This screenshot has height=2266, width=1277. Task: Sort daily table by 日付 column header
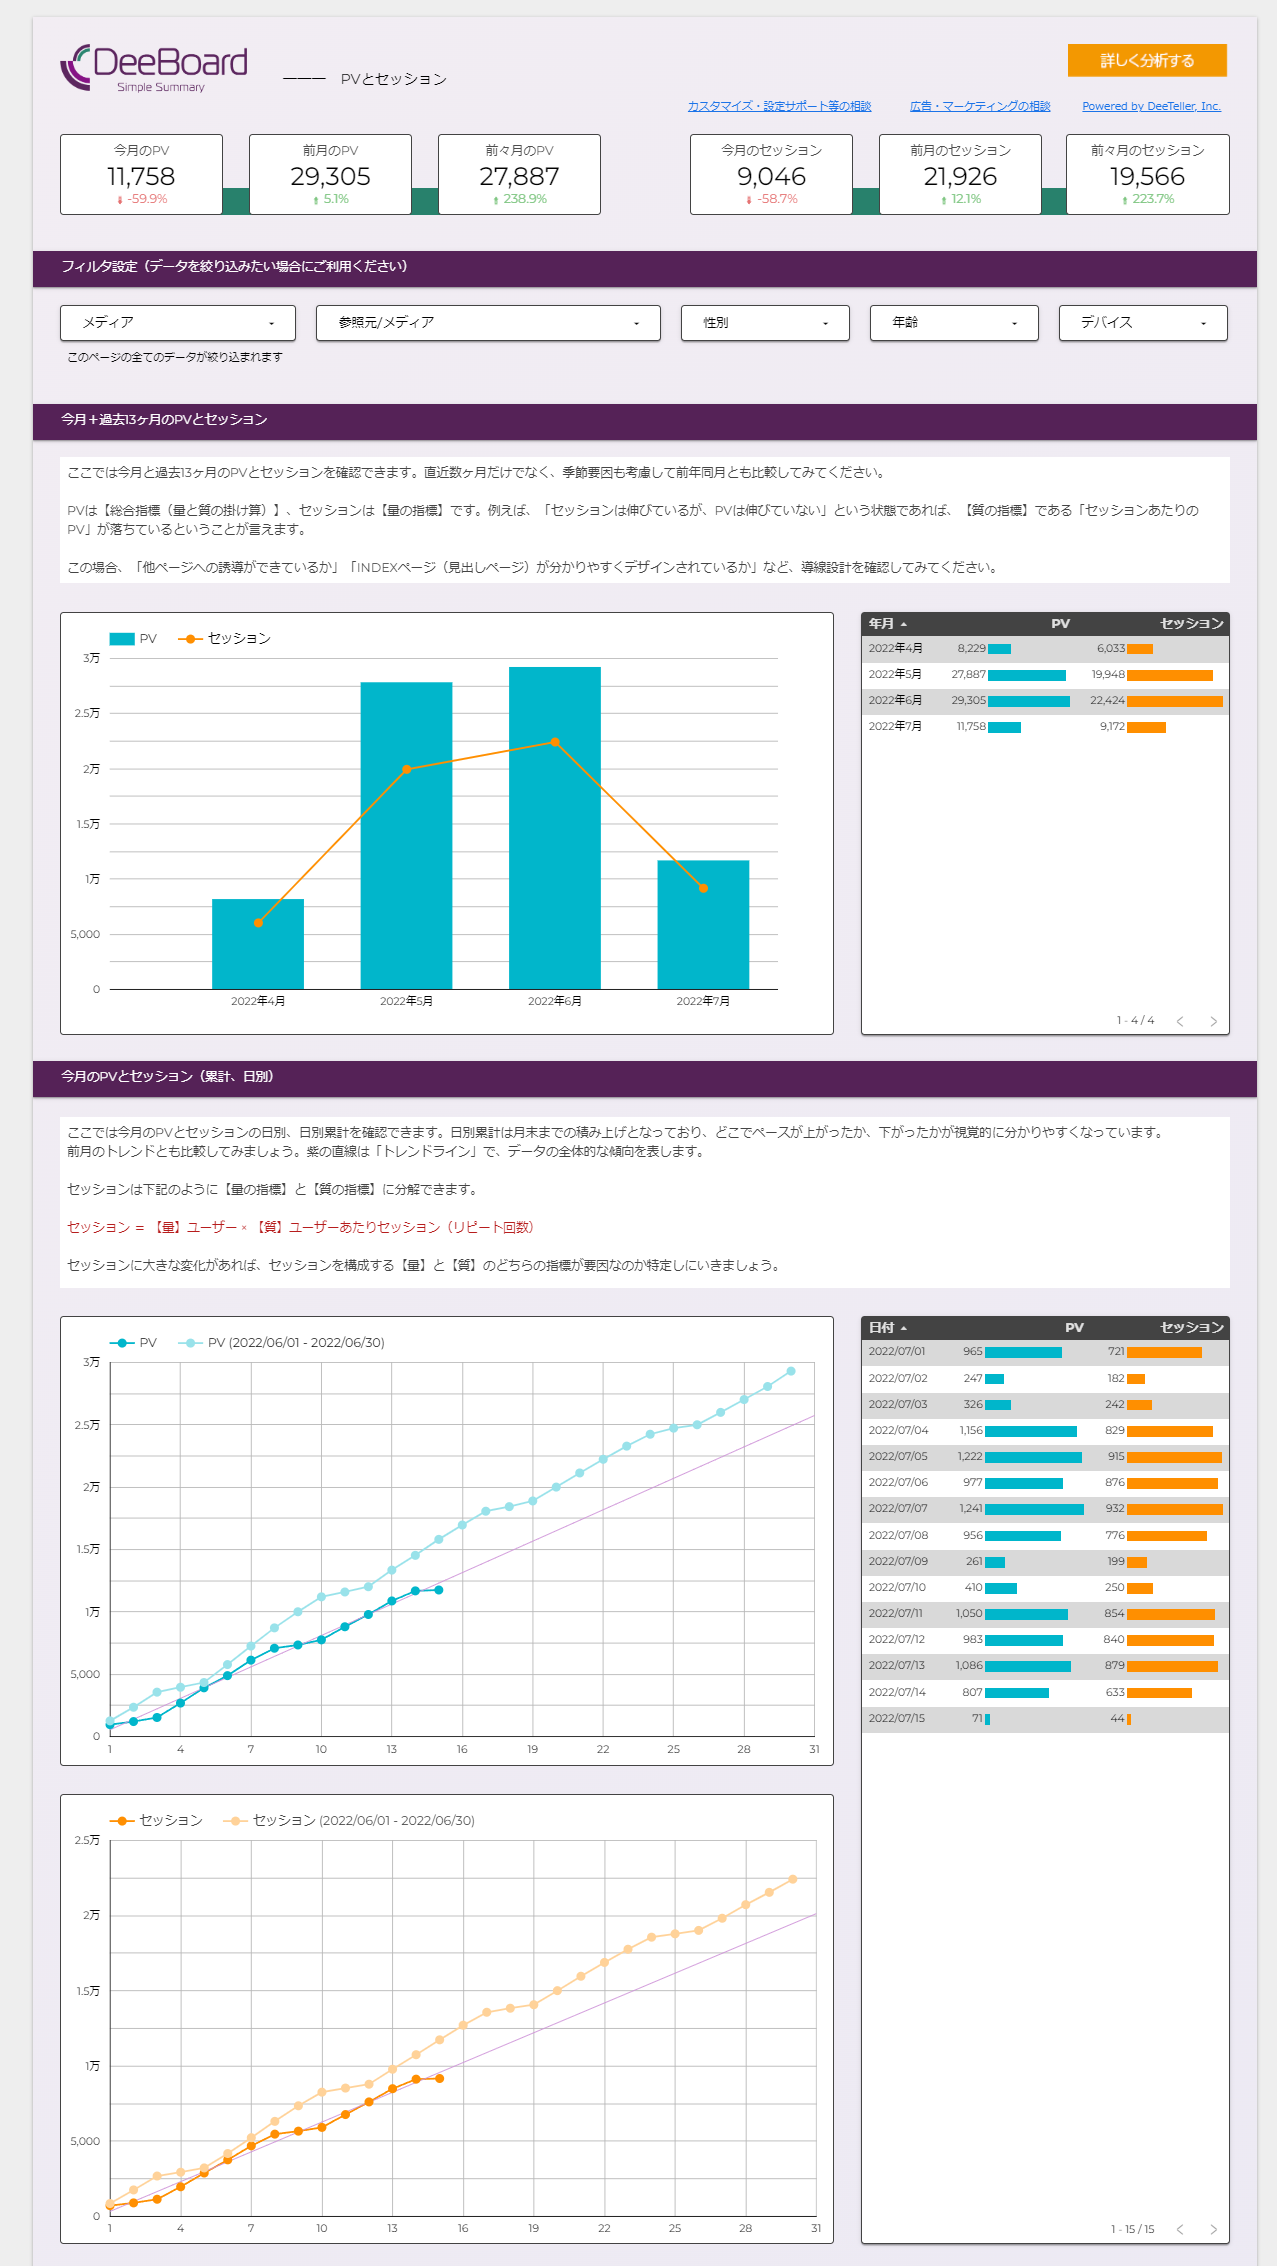(886, 1328)
